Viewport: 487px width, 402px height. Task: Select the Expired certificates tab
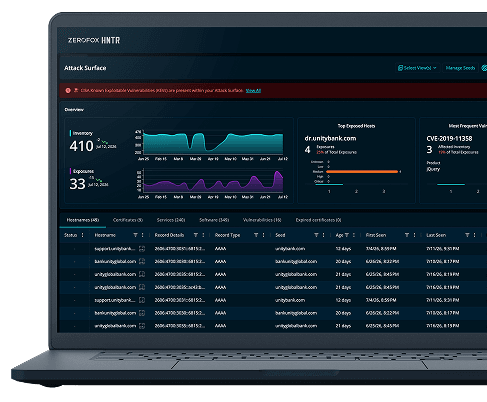(318, 220)
